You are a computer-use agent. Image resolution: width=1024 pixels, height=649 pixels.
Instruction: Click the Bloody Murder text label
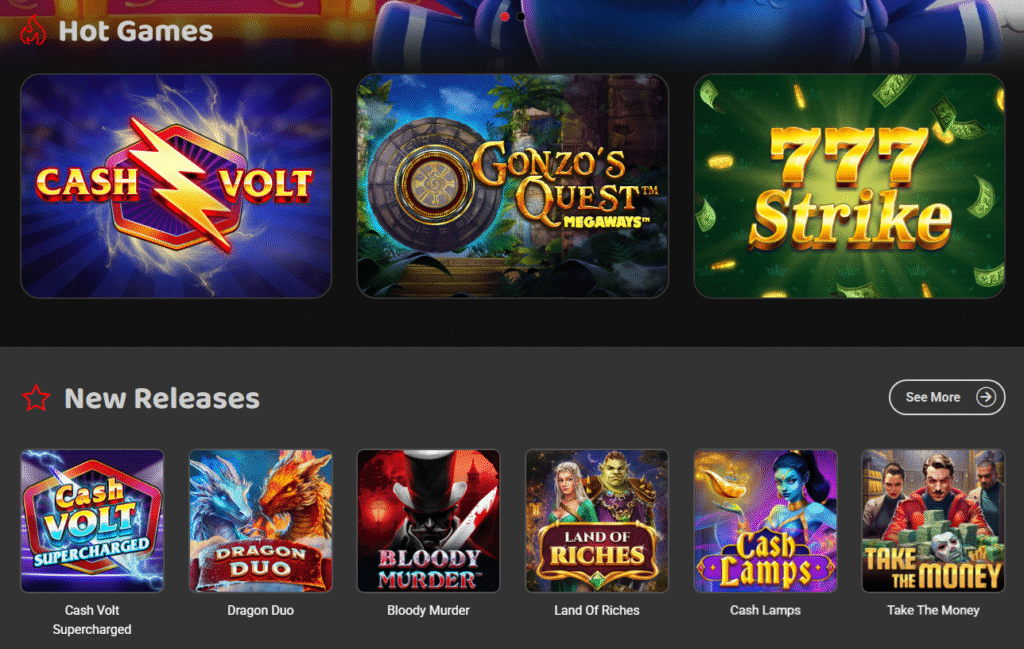428,610
